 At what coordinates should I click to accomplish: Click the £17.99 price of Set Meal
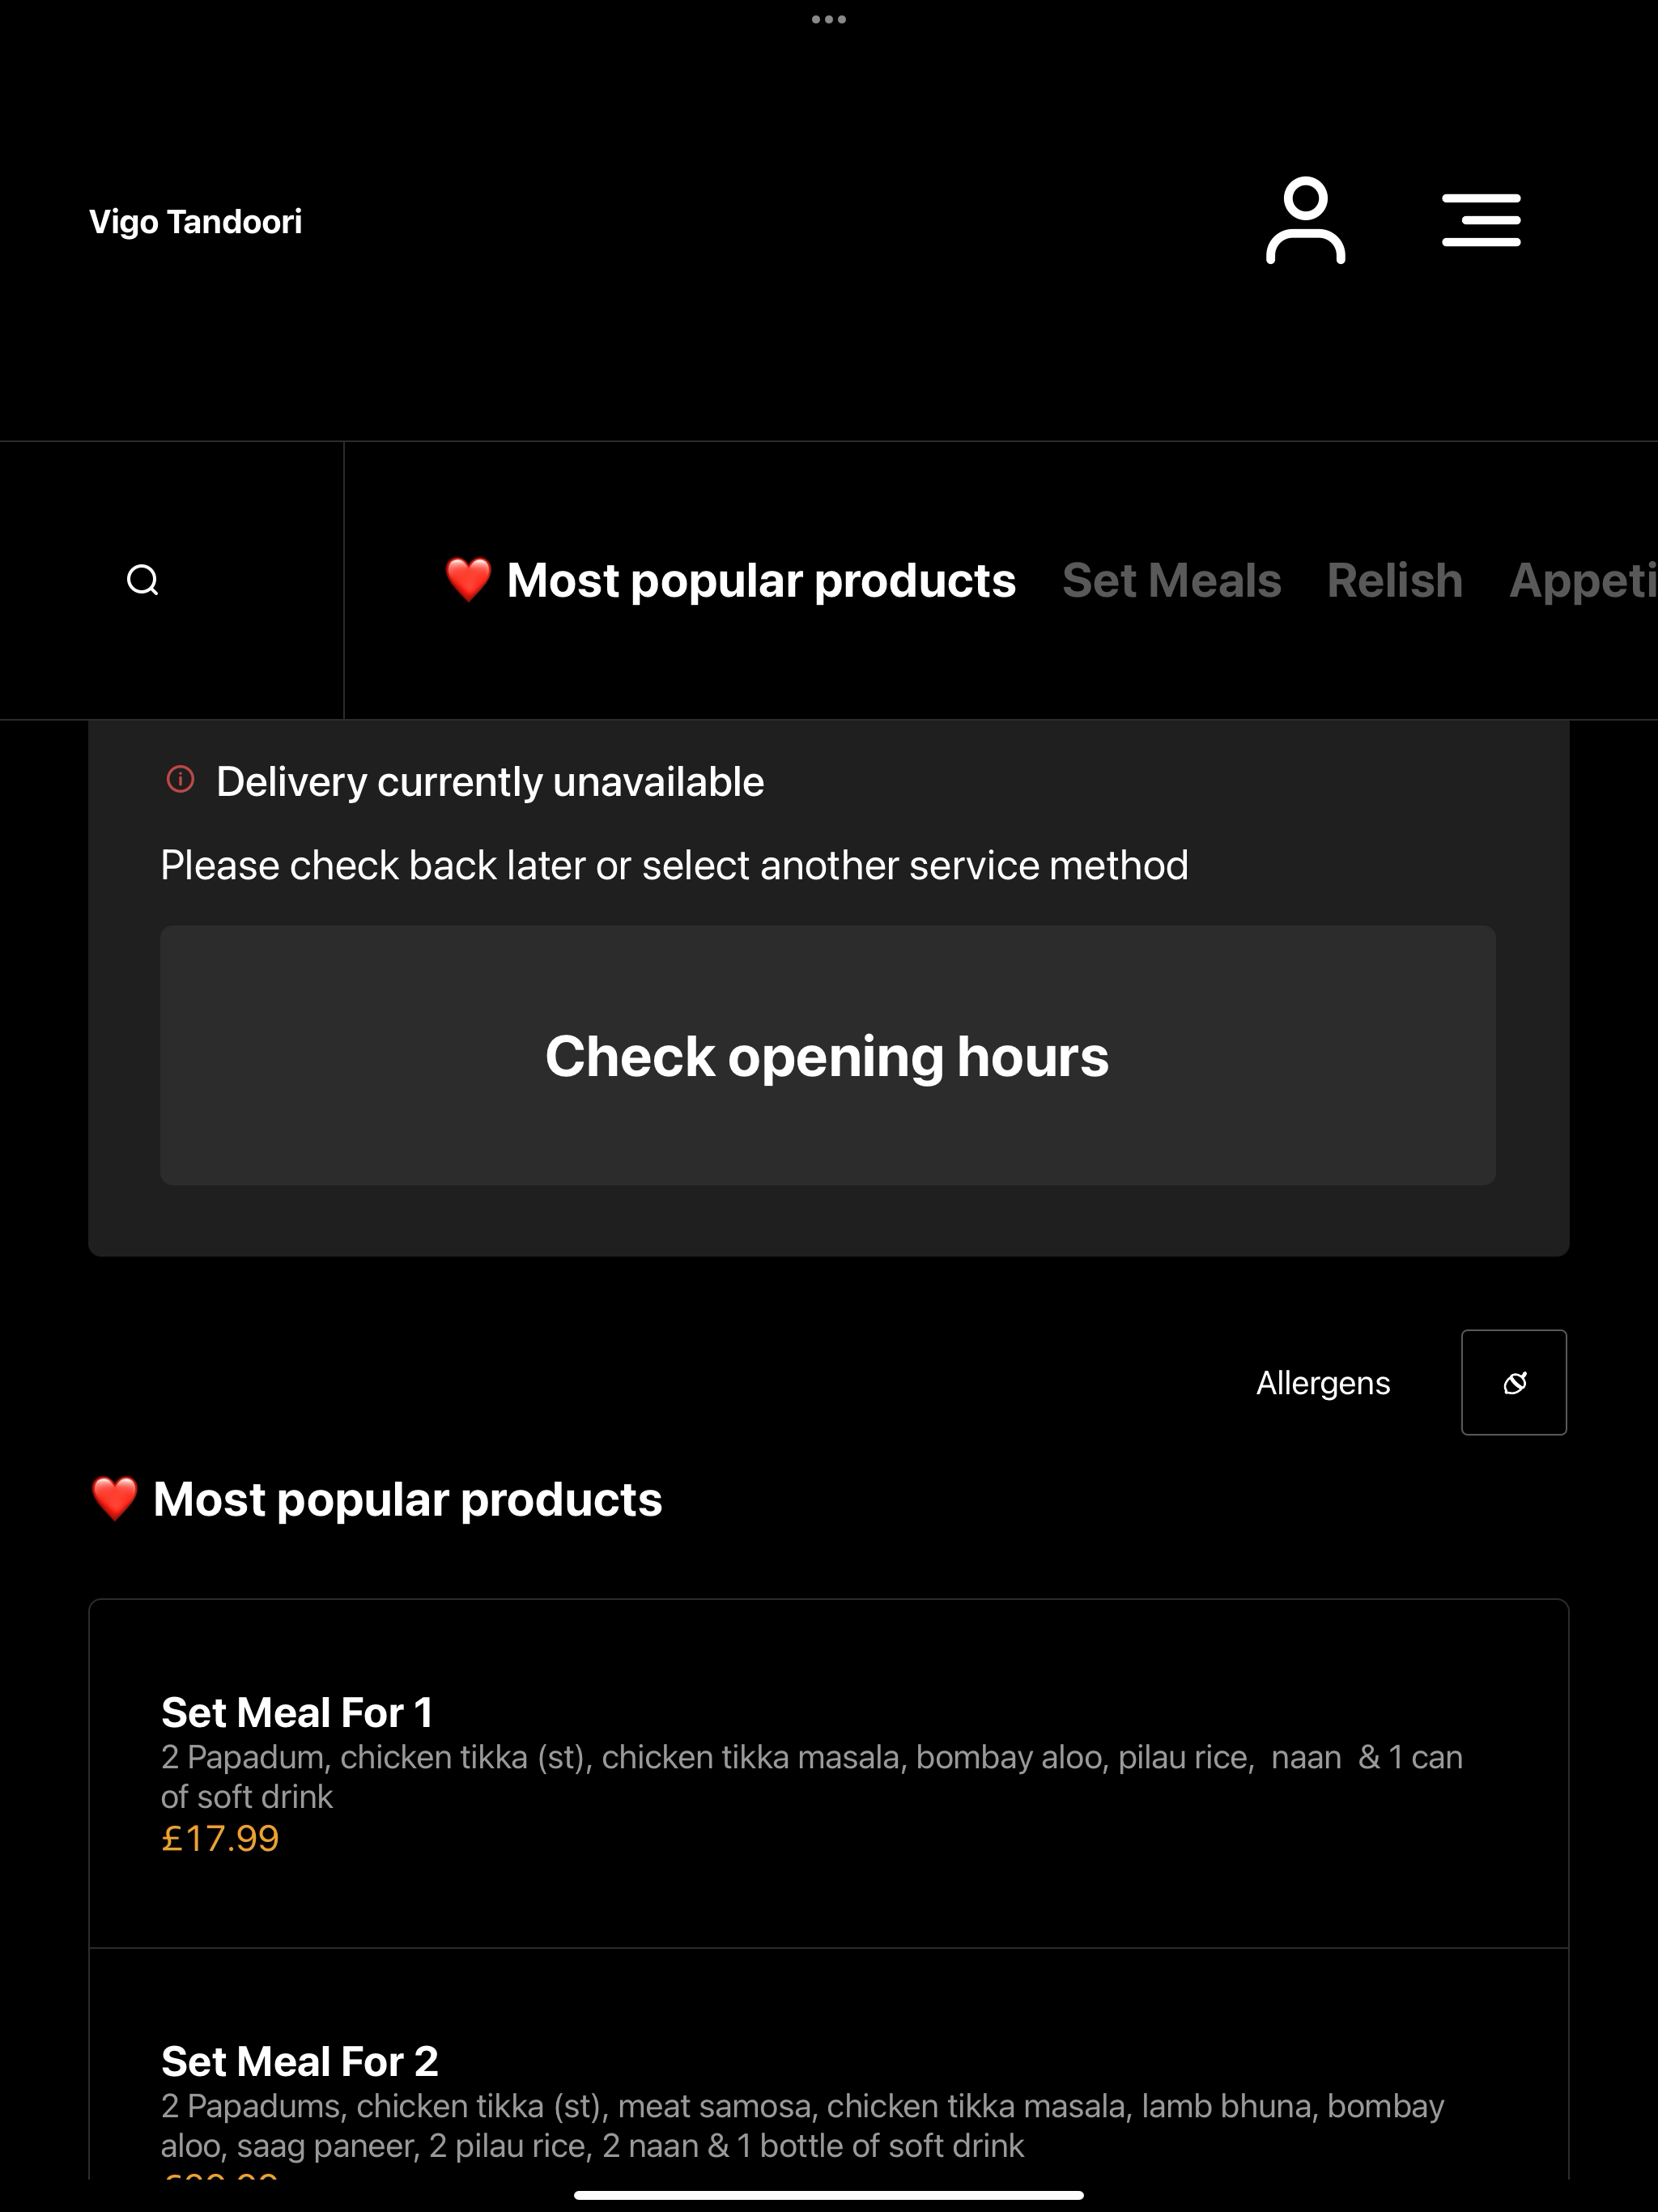220,1838
